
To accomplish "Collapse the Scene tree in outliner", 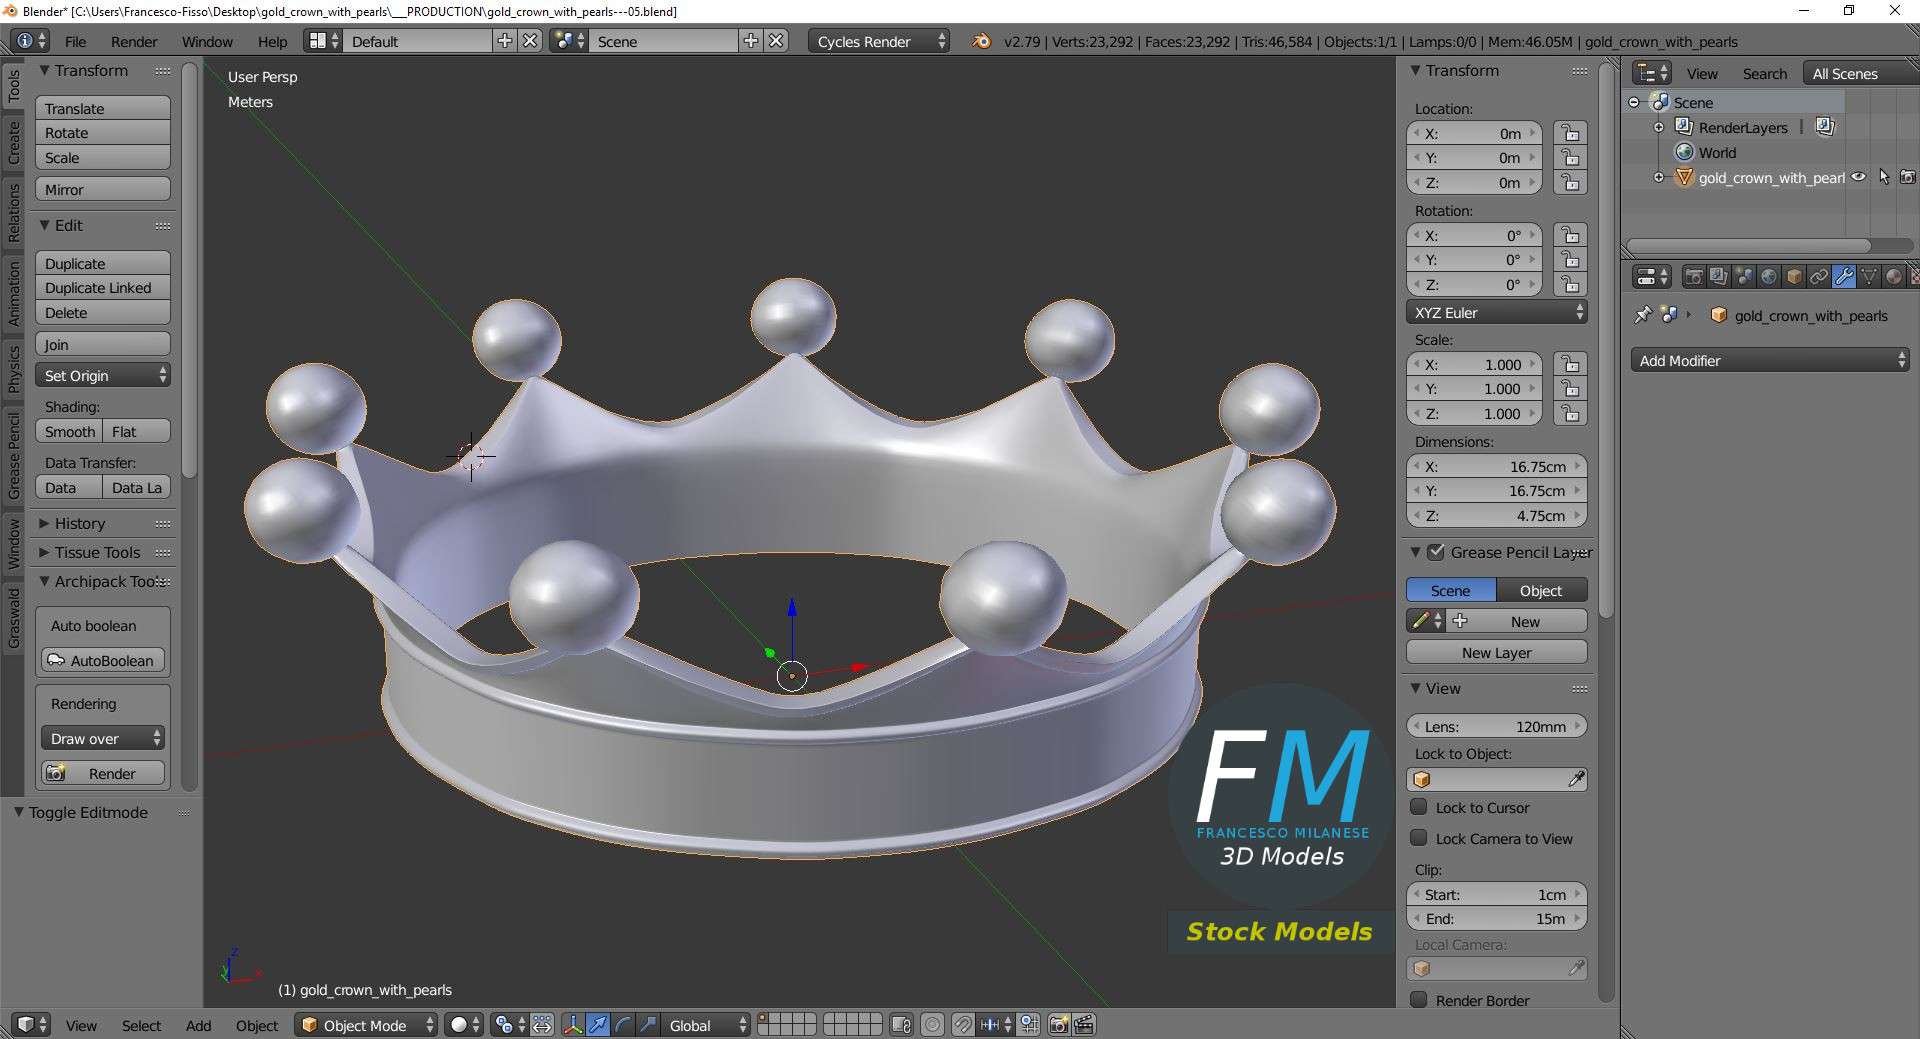I will tap(1634, 102).
